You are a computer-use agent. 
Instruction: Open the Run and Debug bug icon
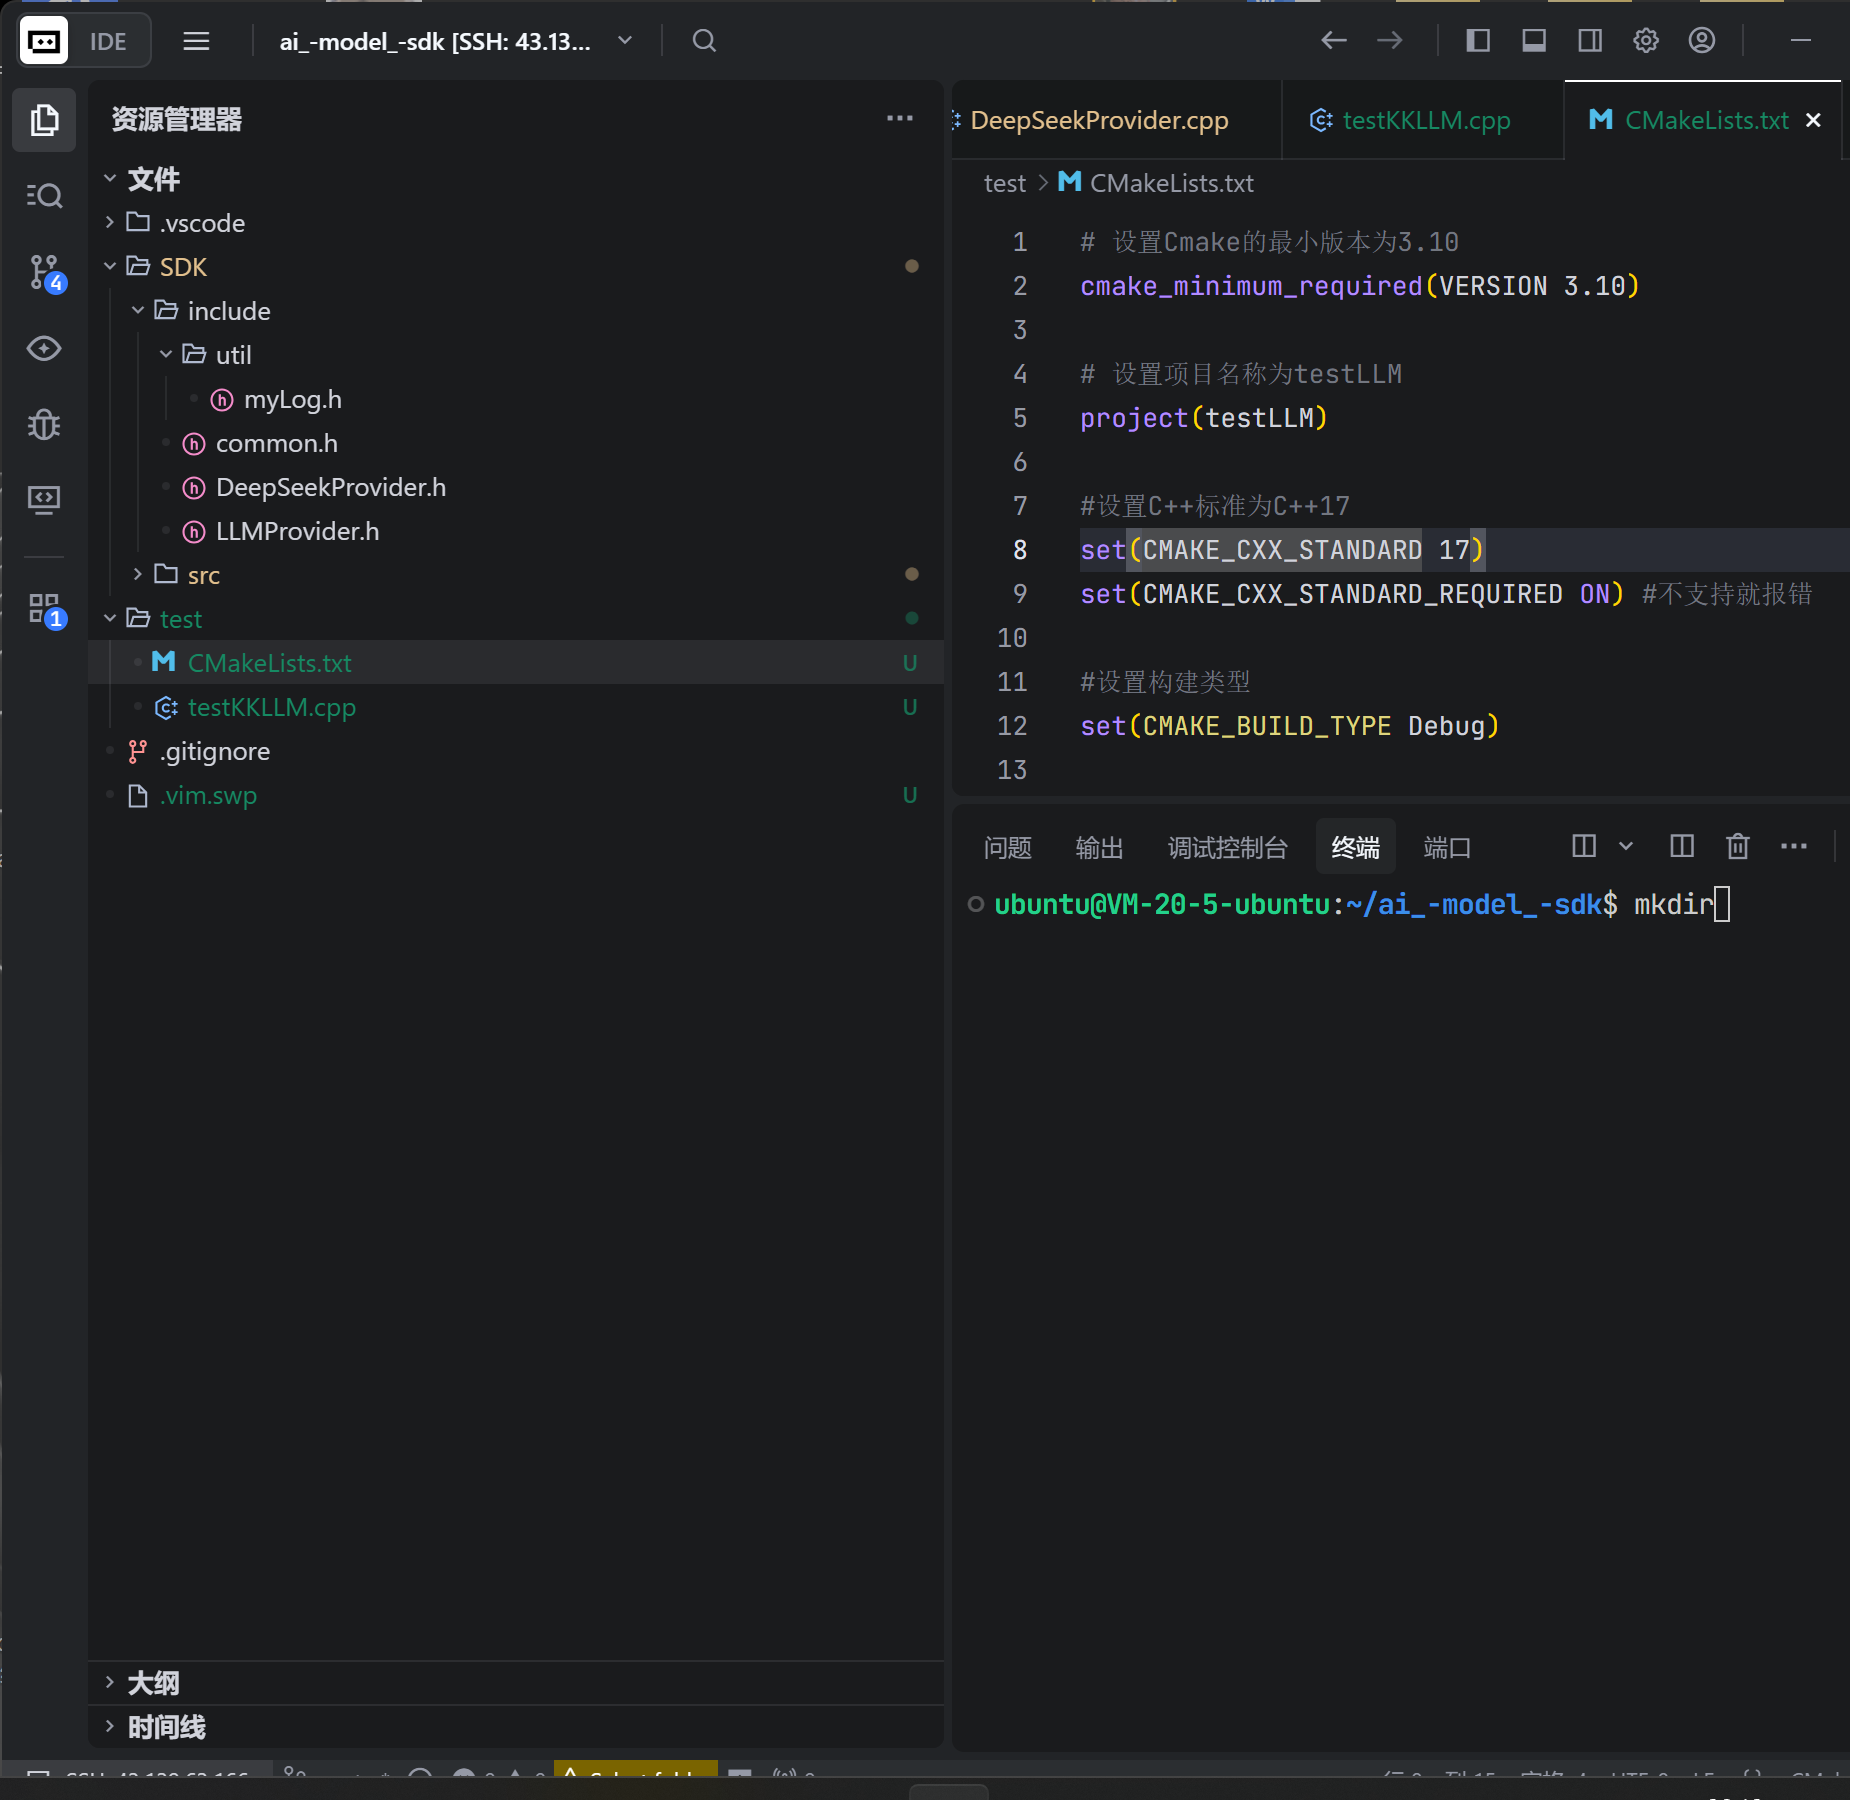pos(44,425)
